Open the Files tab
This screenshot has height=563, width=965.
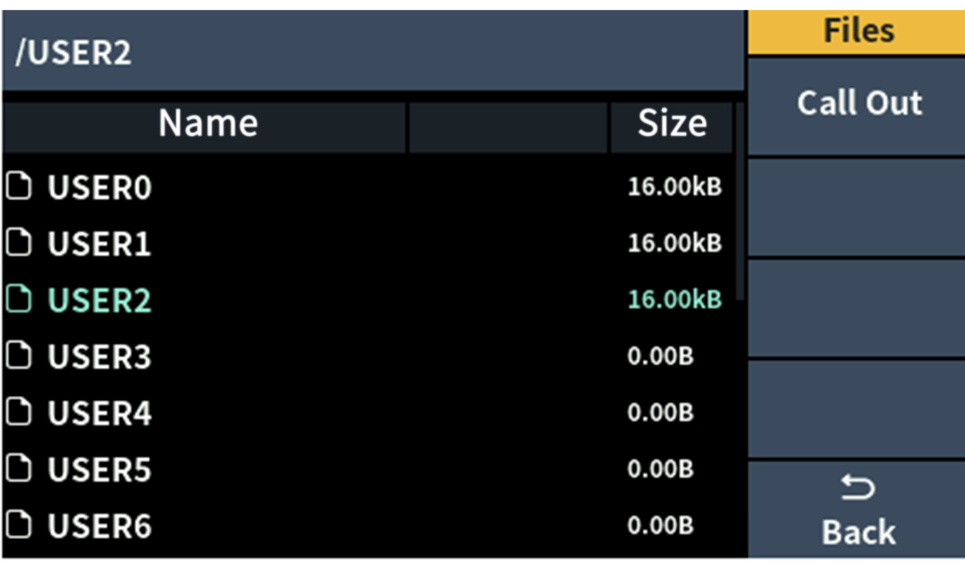point(857,31)
